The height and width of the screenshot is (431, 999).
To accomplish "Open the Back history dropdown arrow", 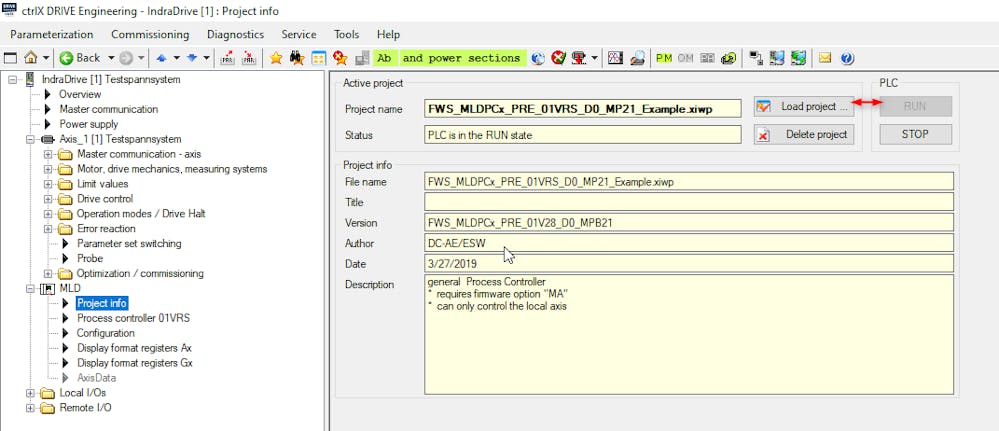I will (x=111, y=58).
